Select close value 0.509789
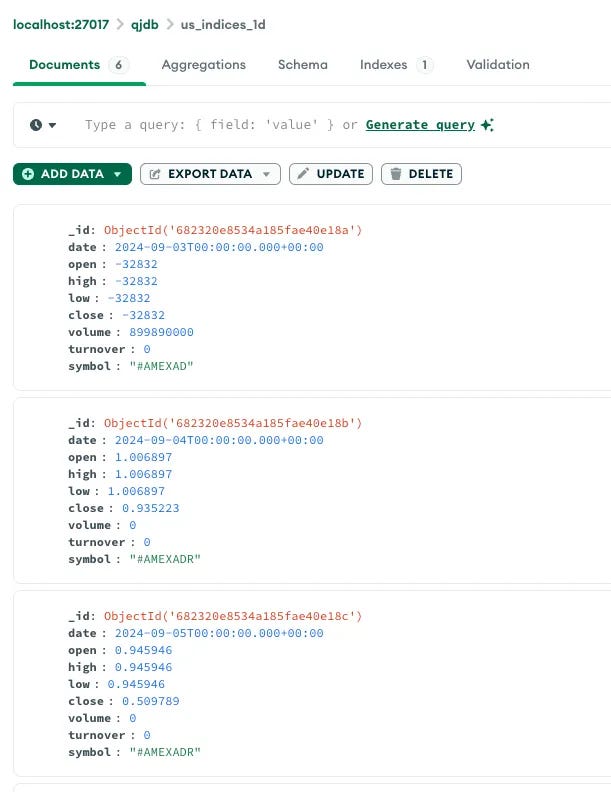Viewport: 611px width, 792px height. coord(150,701)
